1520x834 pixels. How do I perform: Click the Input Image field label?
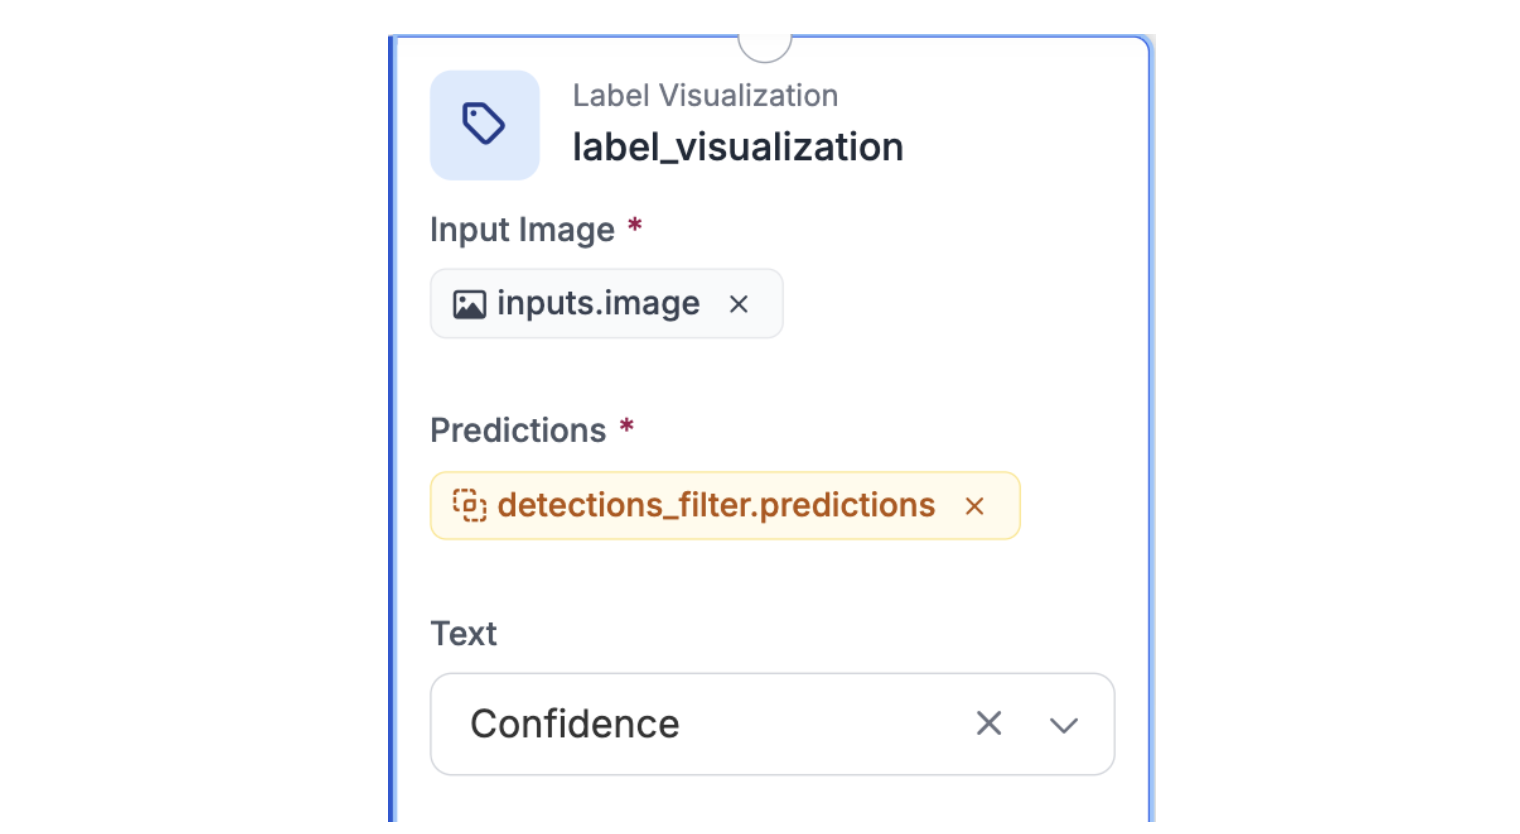pos(522,230)
